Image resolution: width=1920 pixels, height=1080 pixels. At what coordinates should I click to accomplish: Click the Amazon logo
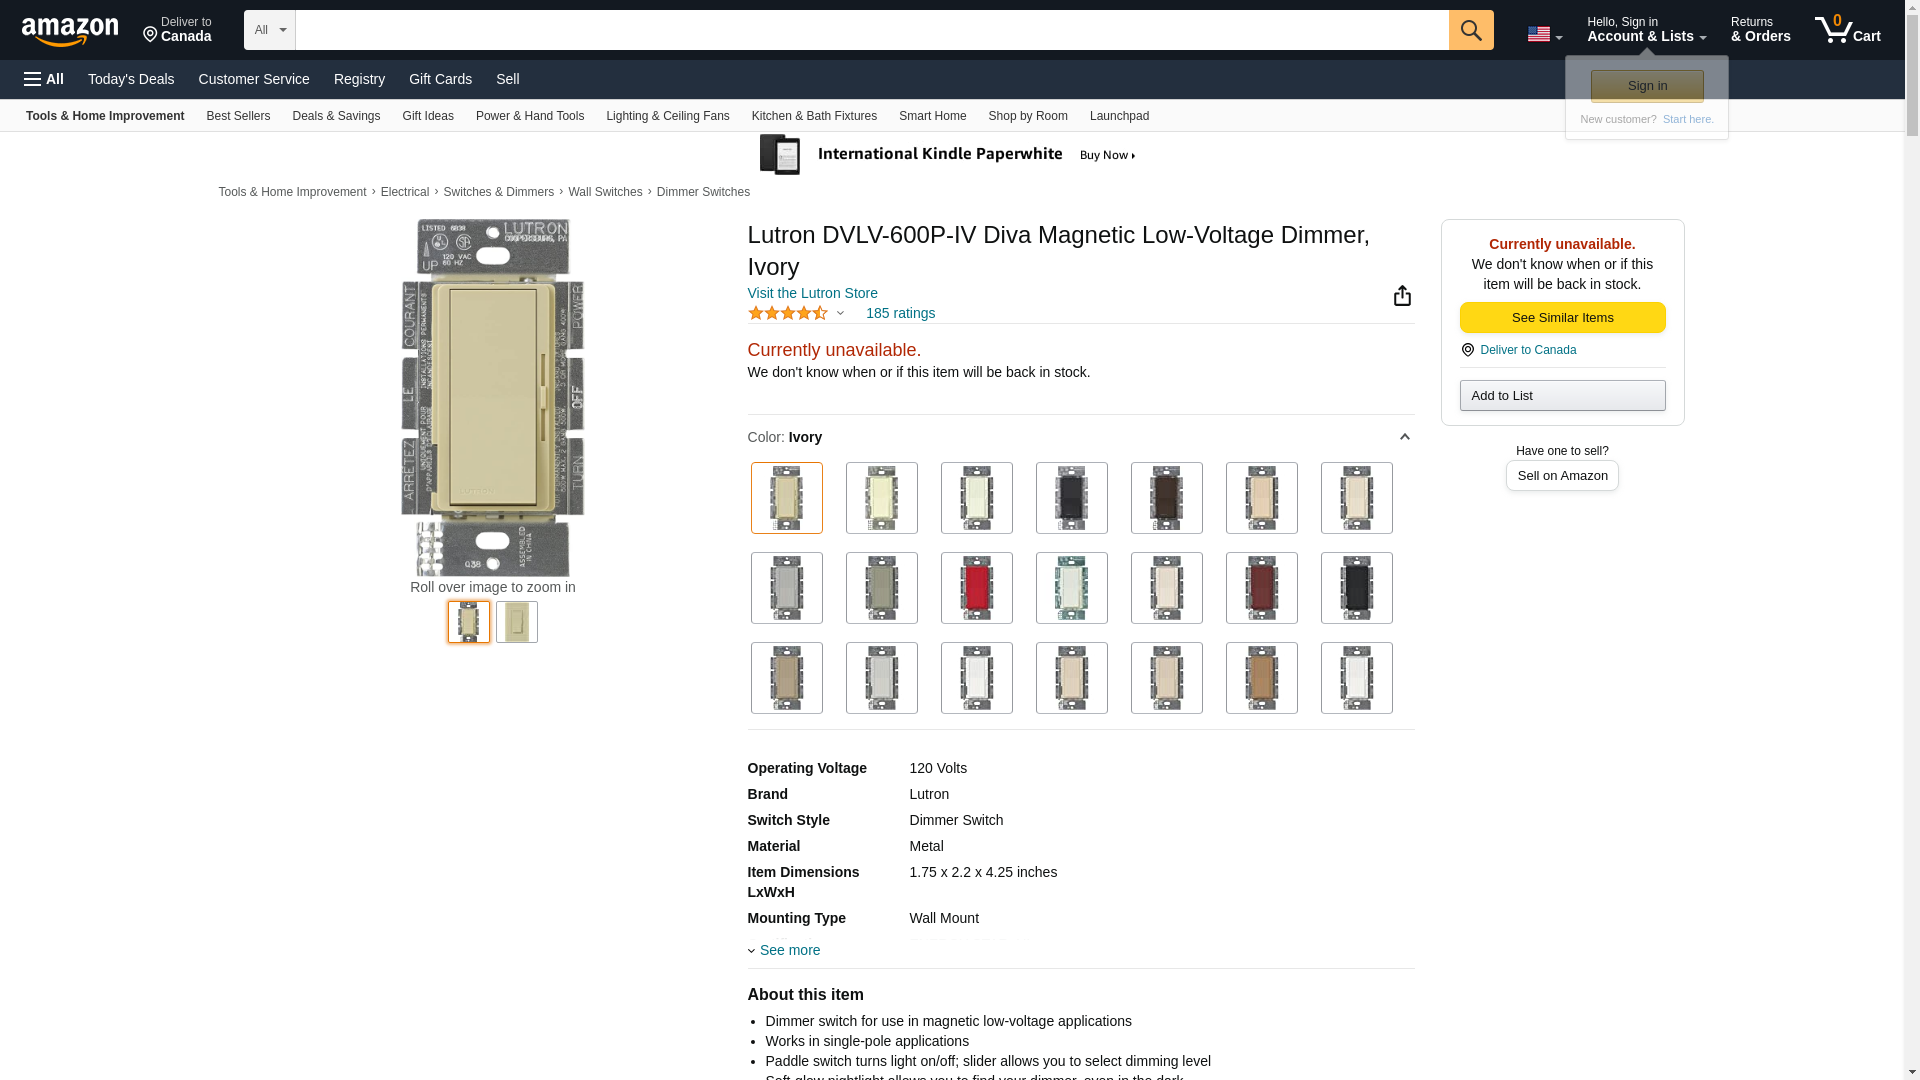click(x=70, y=31)
